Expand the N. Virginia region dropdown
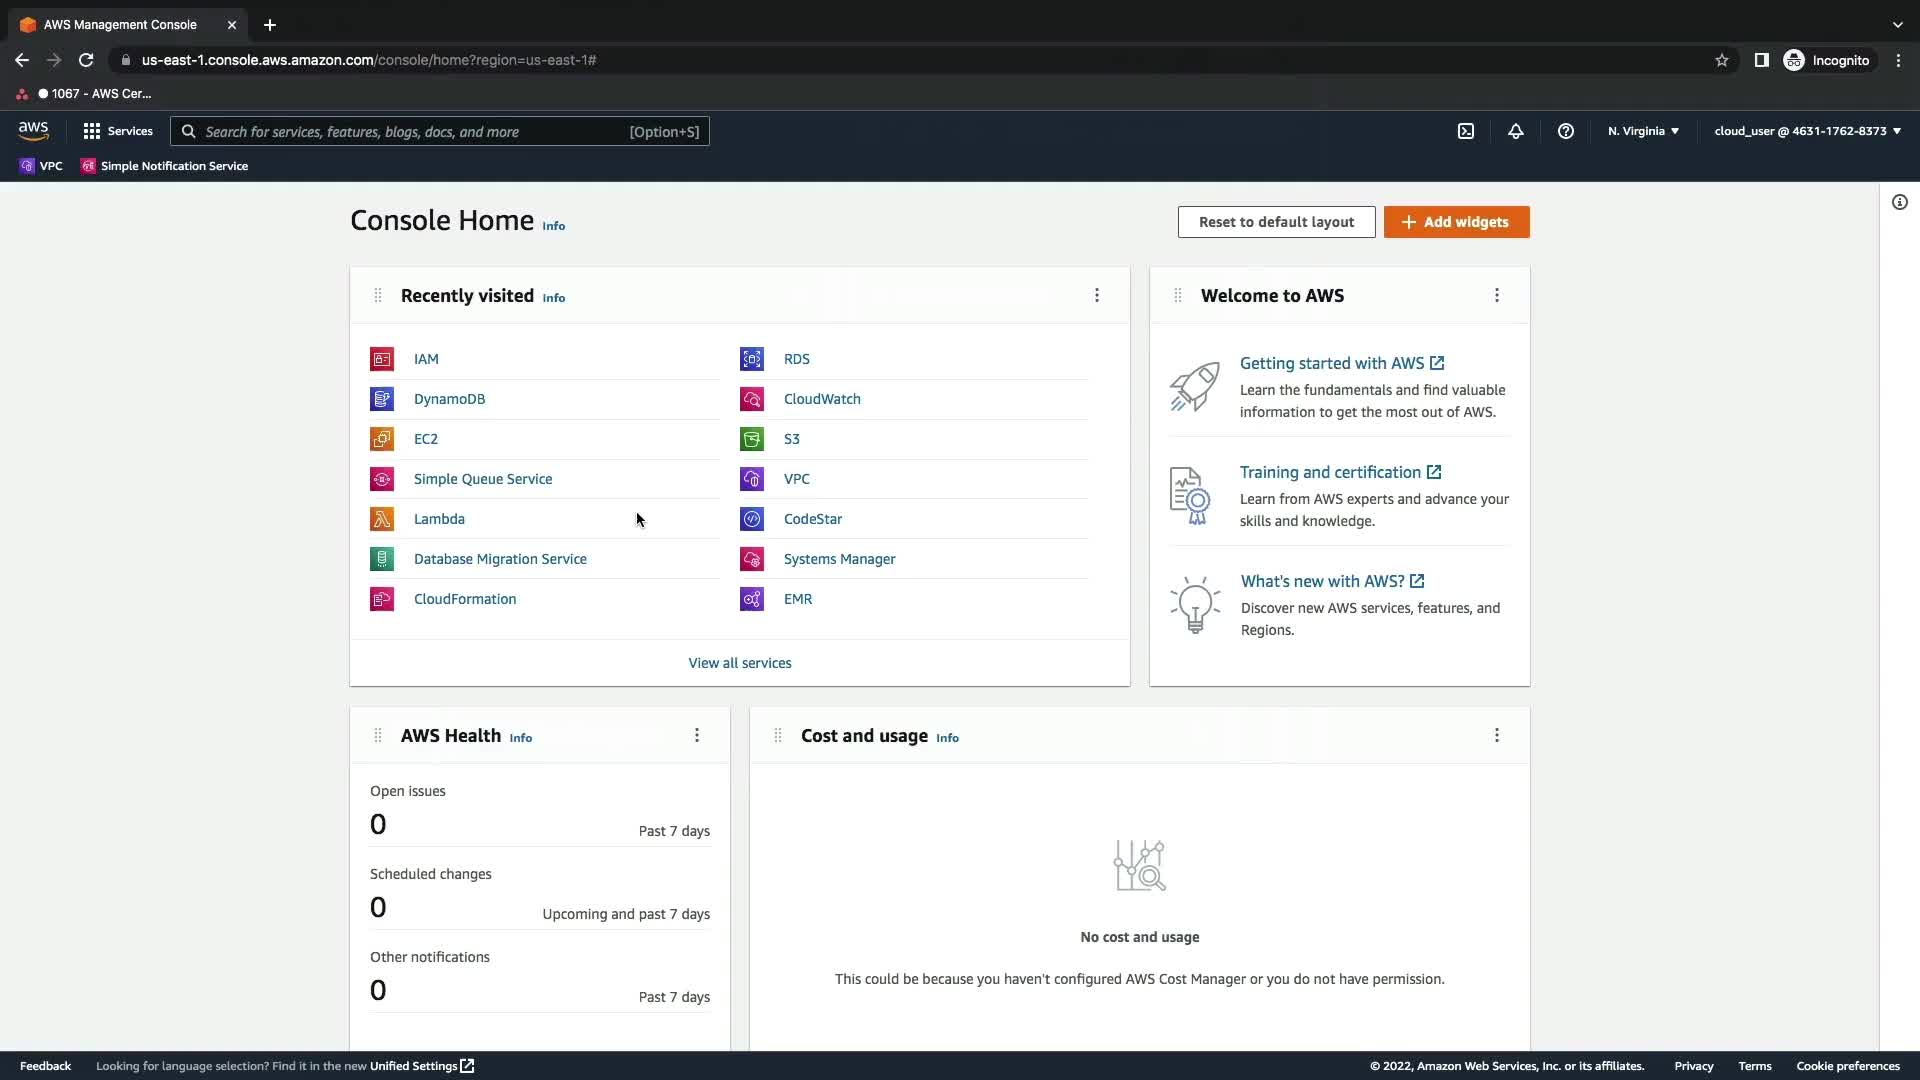 [x=1643, y=131]
